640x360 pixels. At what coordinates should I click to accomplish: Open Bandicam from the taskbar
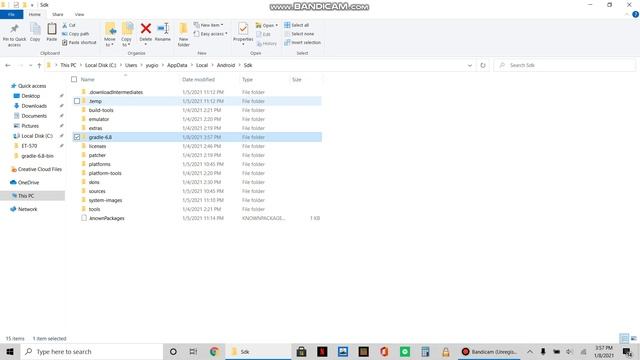pos(489,351)
